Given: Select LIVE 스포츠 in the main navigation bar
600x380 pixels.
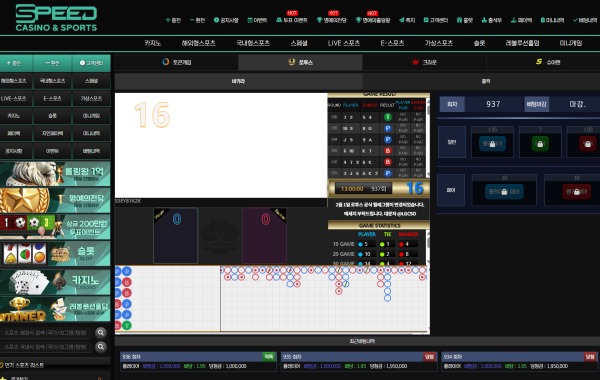Looking at the screenshot, I should [x=344, y=43].
